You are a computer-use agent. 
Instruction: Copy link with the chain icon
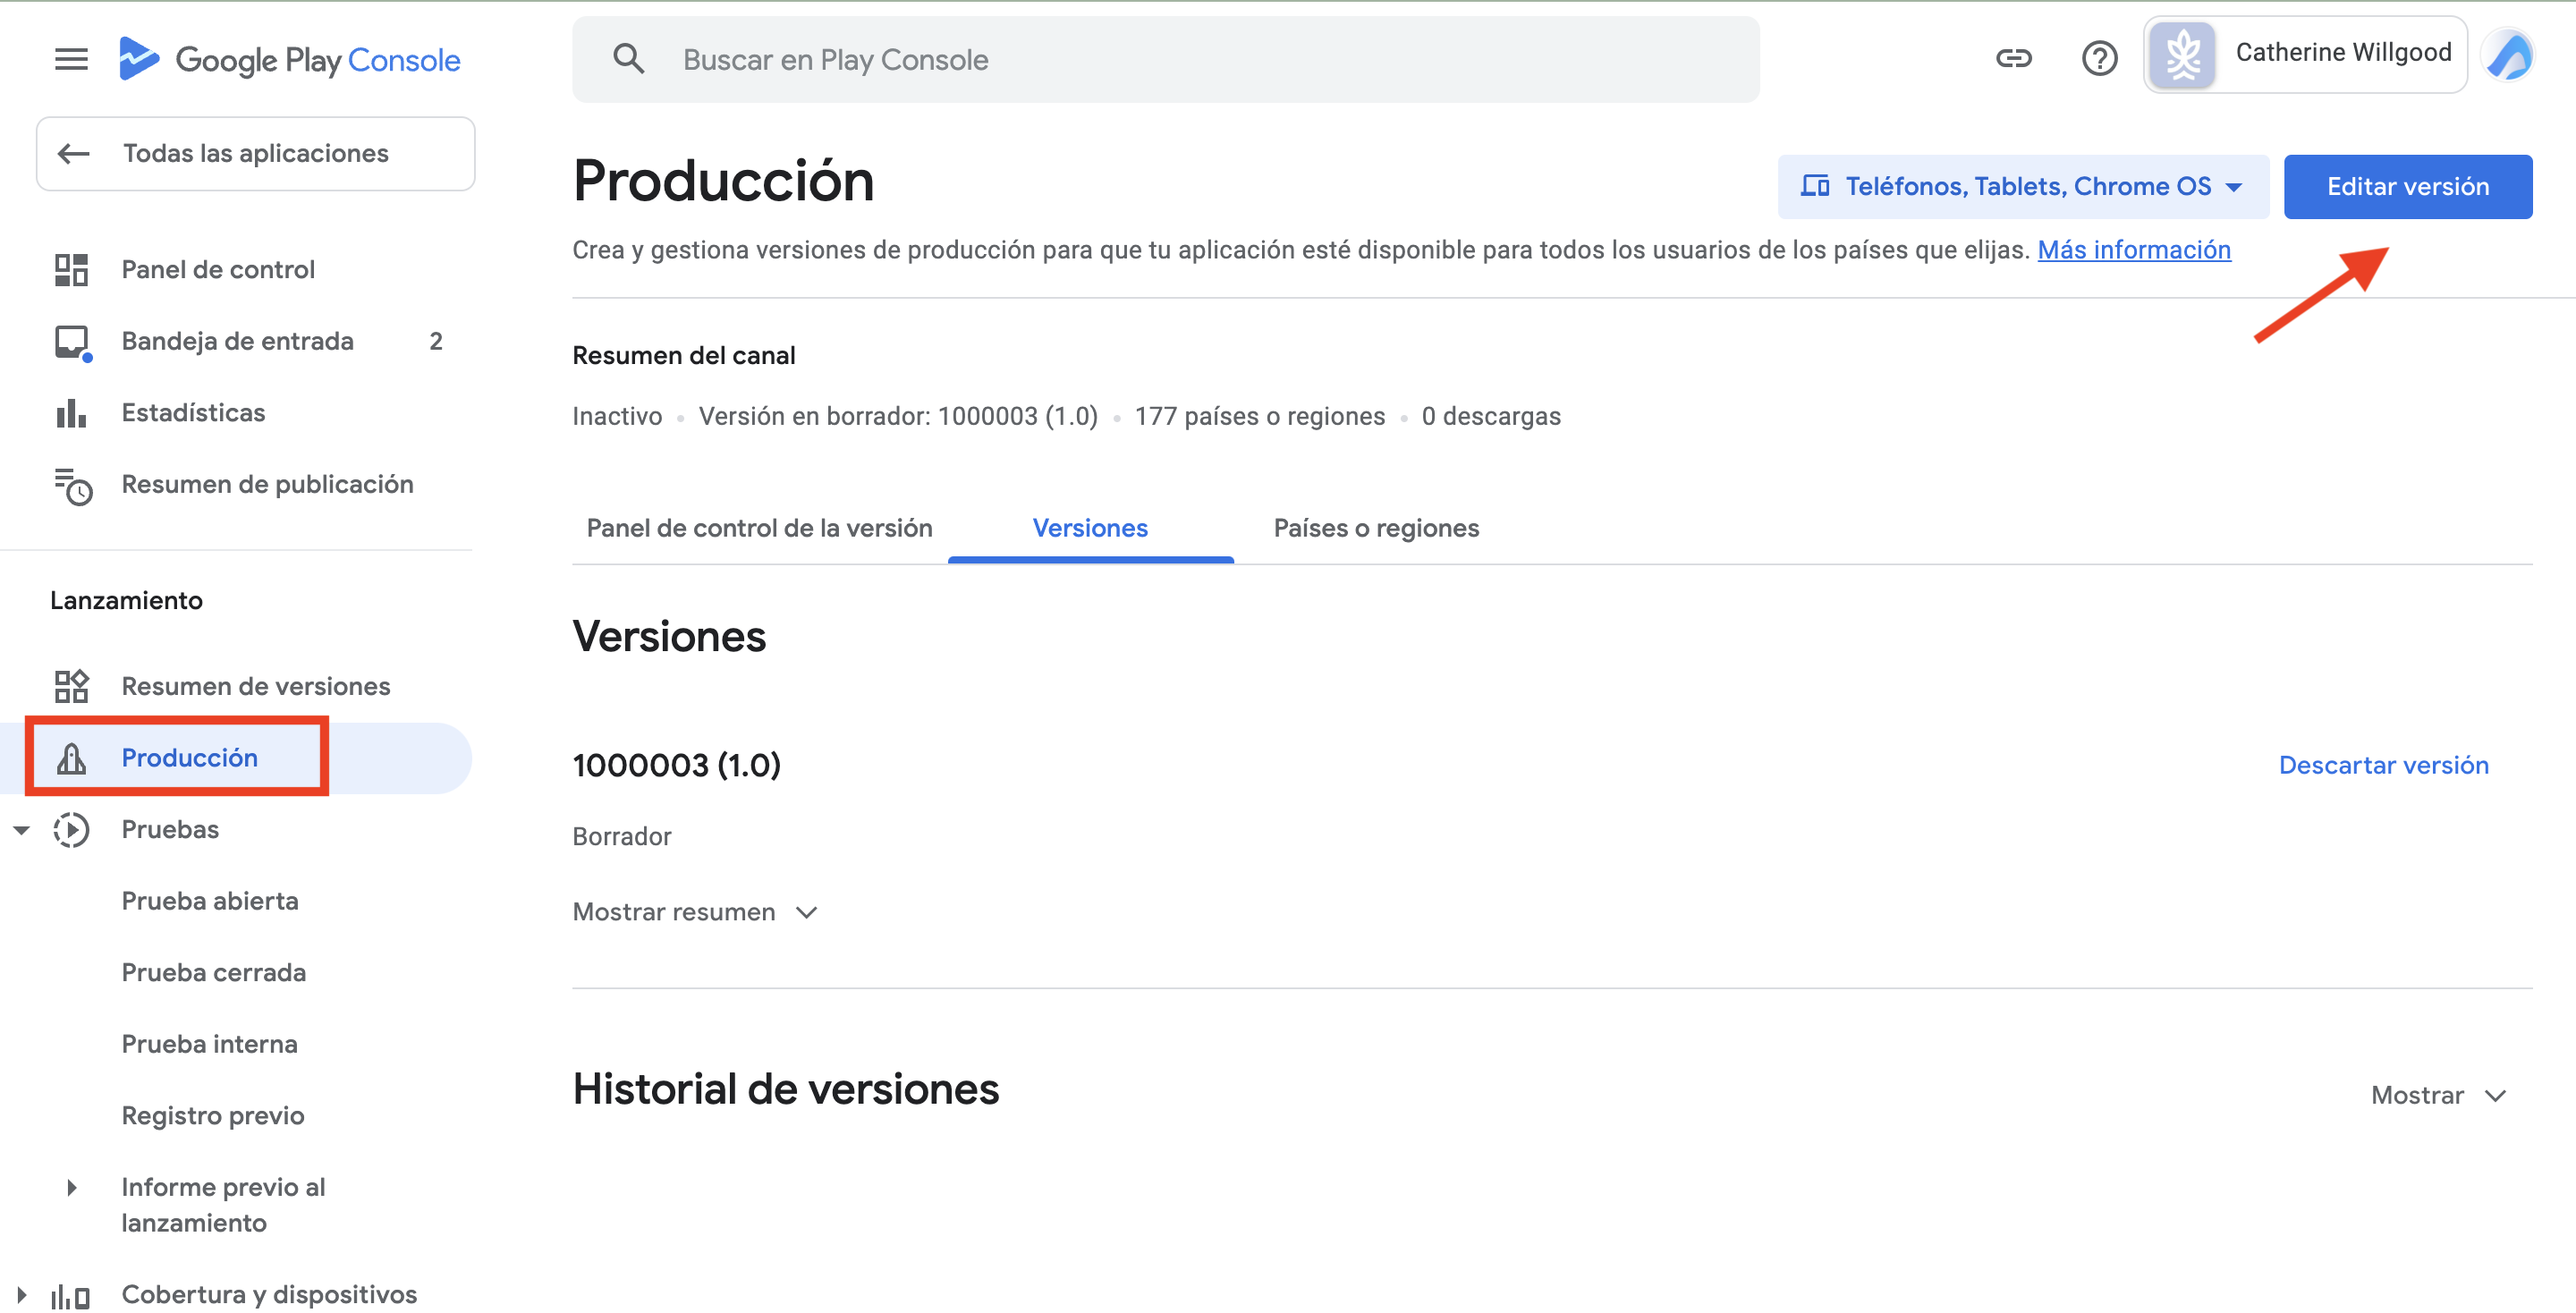tap(2013, 59)
